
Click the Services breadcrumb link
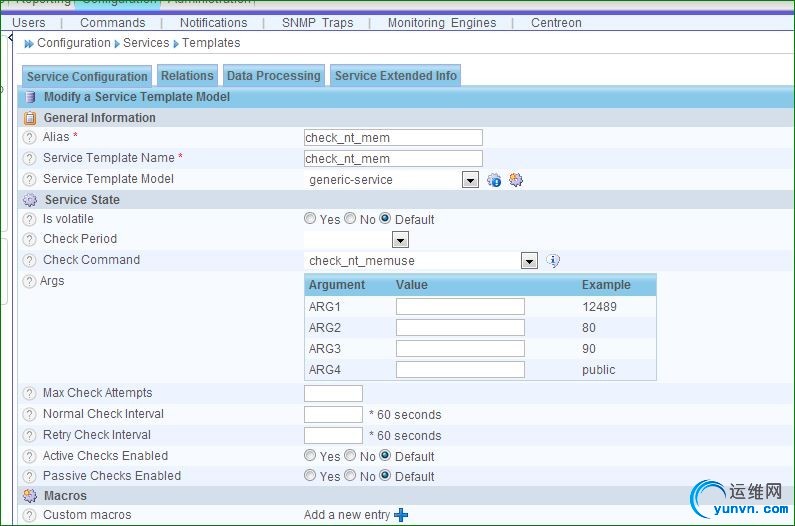tap(146, 43)
